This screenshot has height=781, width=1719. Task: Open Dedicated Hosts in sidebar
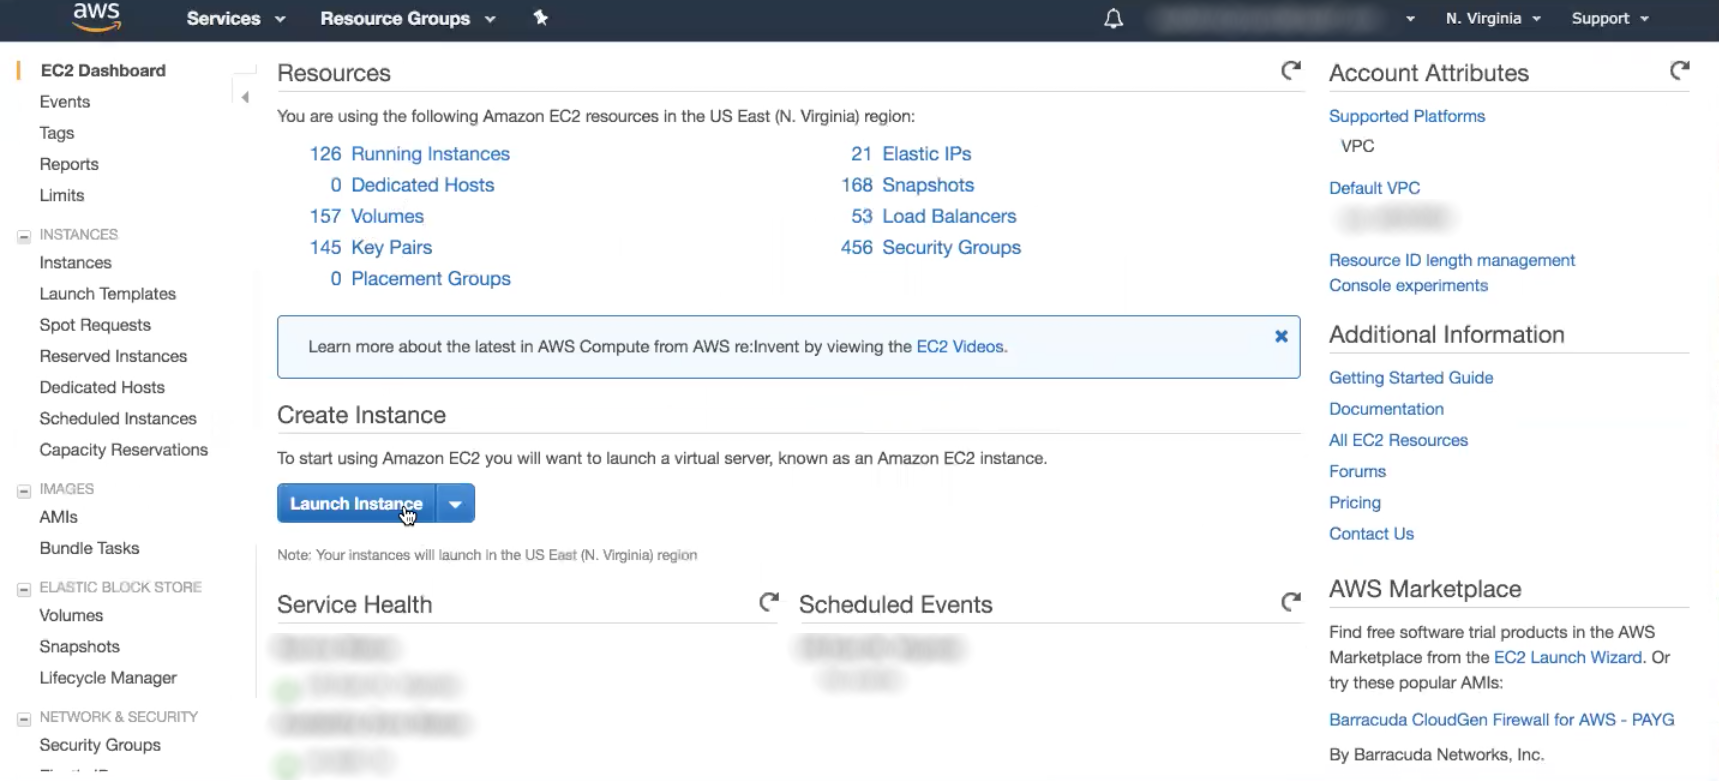pos(102,387)
